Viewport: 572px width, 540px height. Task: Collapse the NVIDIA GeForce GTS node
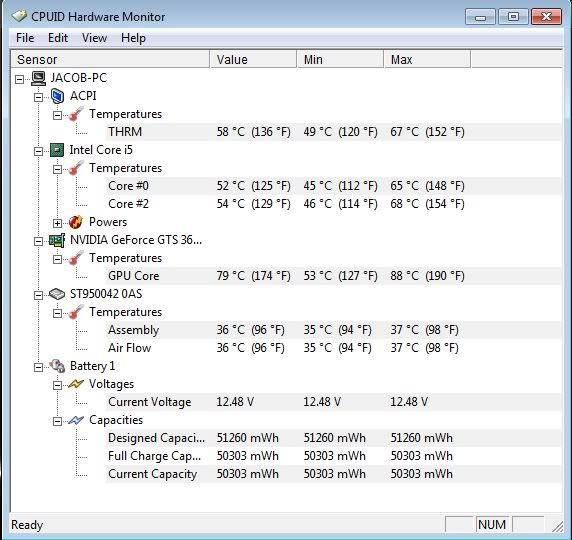(x=38, y=241)
